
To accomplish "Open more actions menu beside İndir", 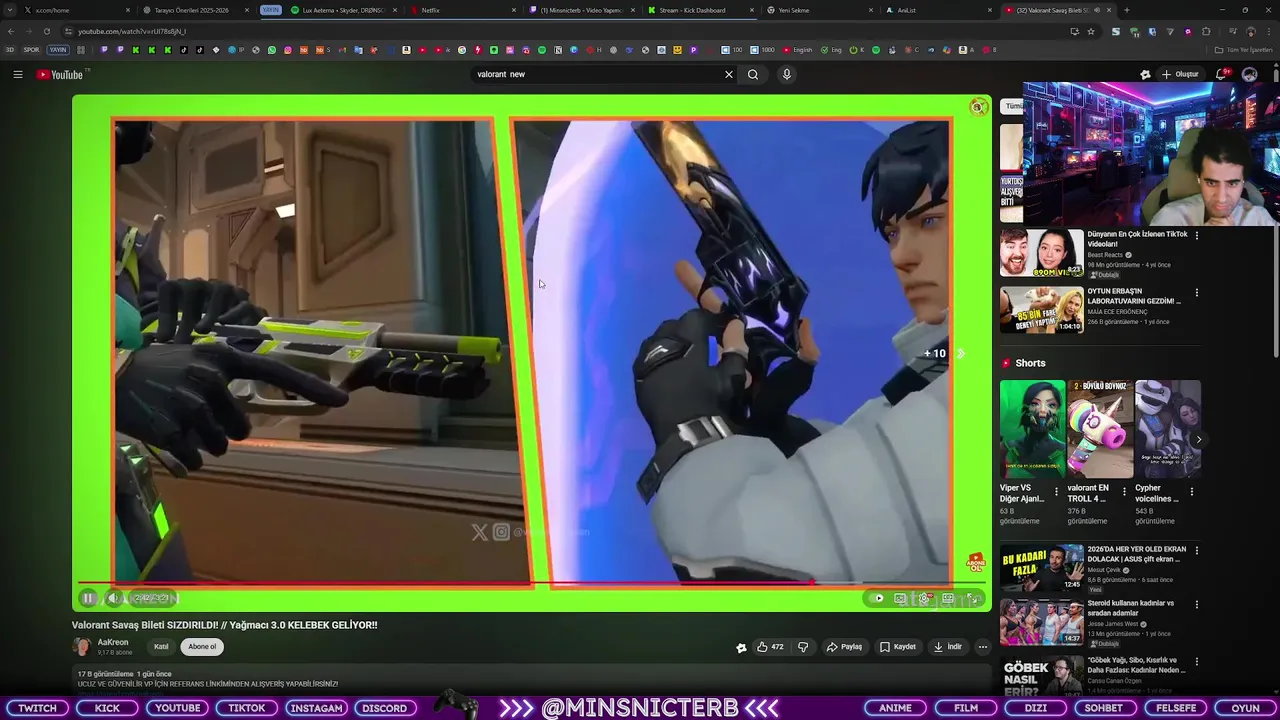I will point(983,647).
